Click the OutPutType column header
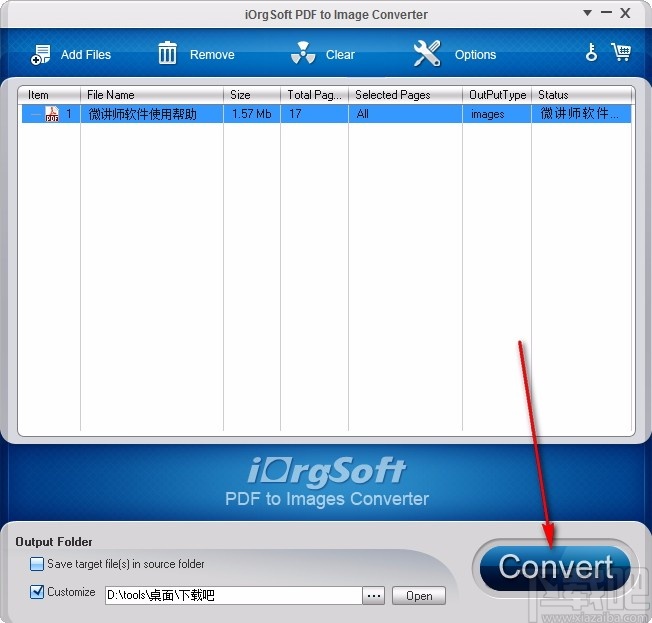 click(x=497, y=95)
